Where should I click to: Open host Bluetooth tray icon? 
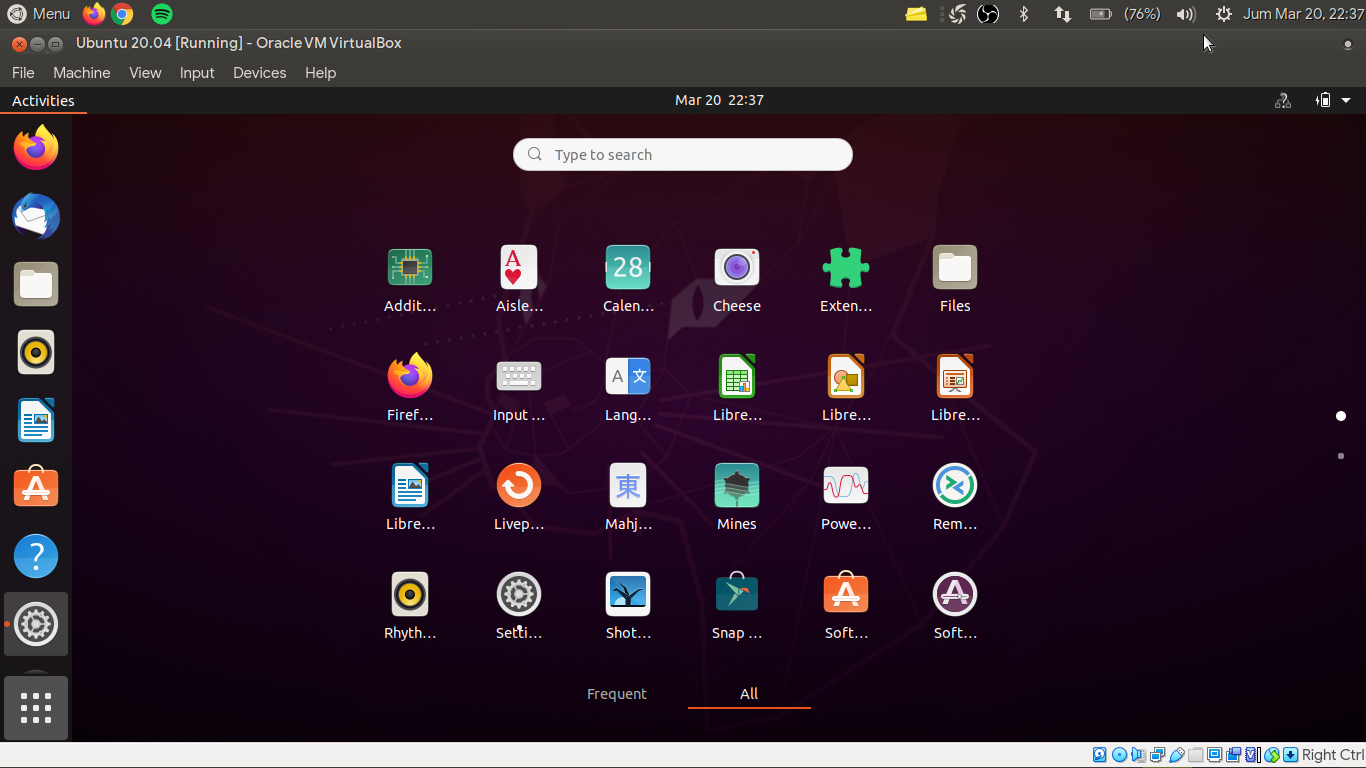pyautogui.click(x=1024, y=14)
